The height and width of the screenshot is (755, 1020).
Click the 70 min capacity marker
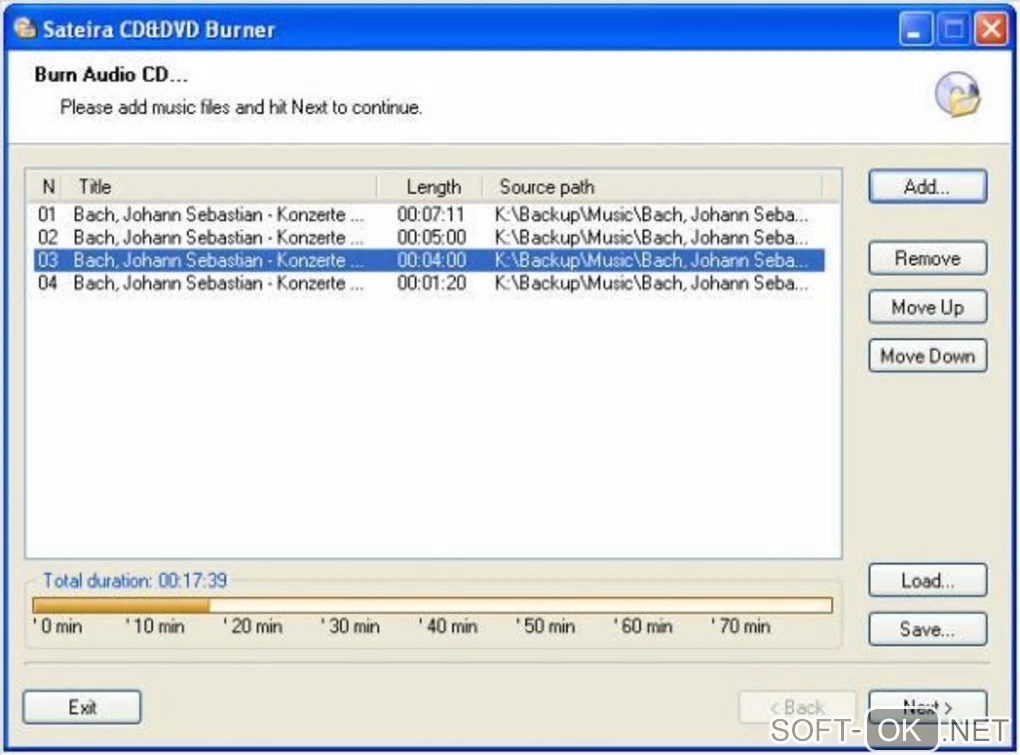(x=740, y=626)
